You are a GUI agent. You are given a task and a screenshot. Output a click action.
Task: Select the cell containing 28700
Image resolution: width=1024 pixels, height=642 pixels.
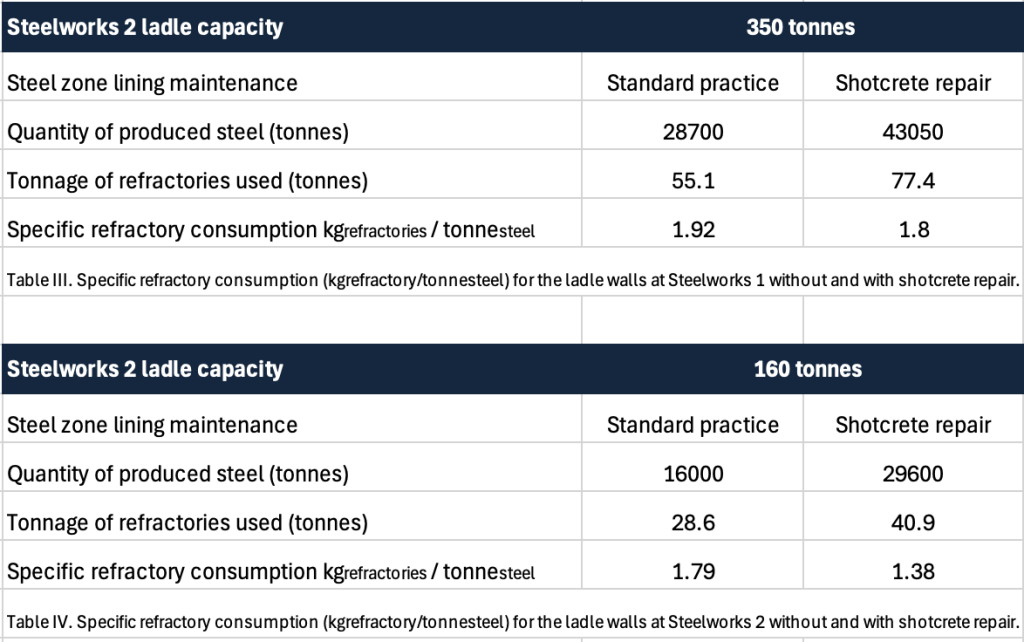[692, 132]
